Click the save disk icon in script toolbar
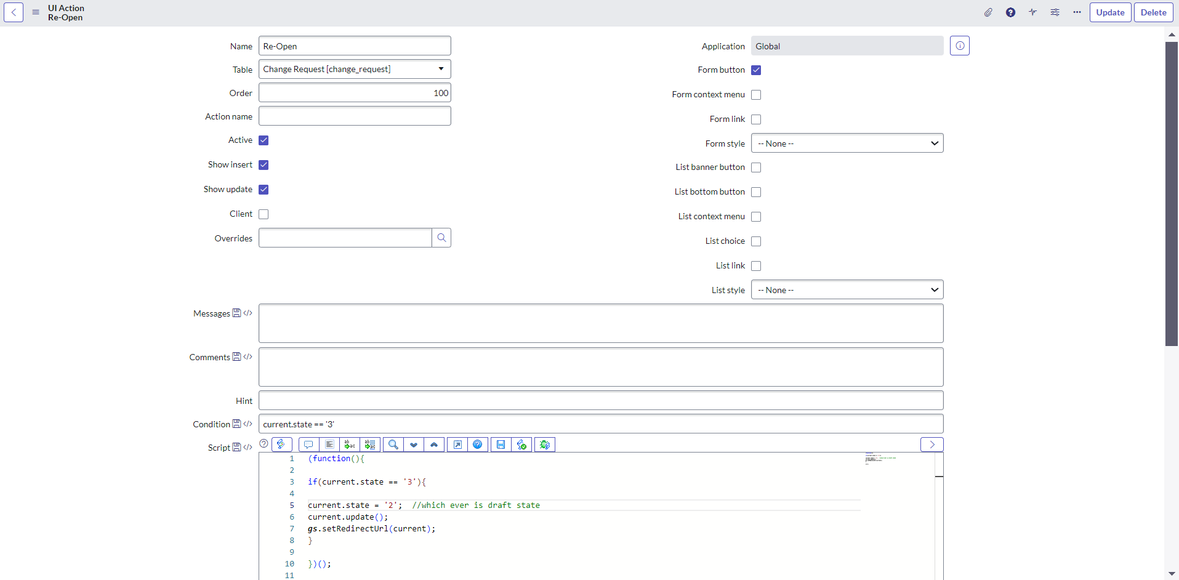The image size is (1179, 580). point(500,445)
